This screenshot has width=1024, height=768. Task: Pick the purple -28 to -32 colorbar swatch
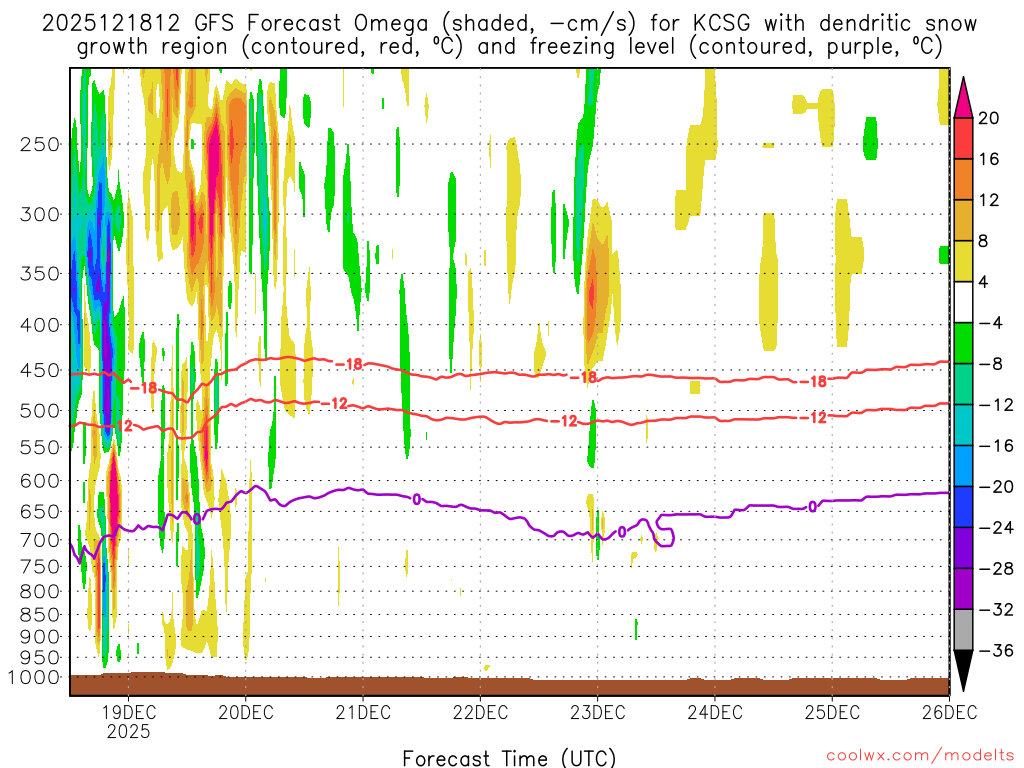tap(963, 589)
